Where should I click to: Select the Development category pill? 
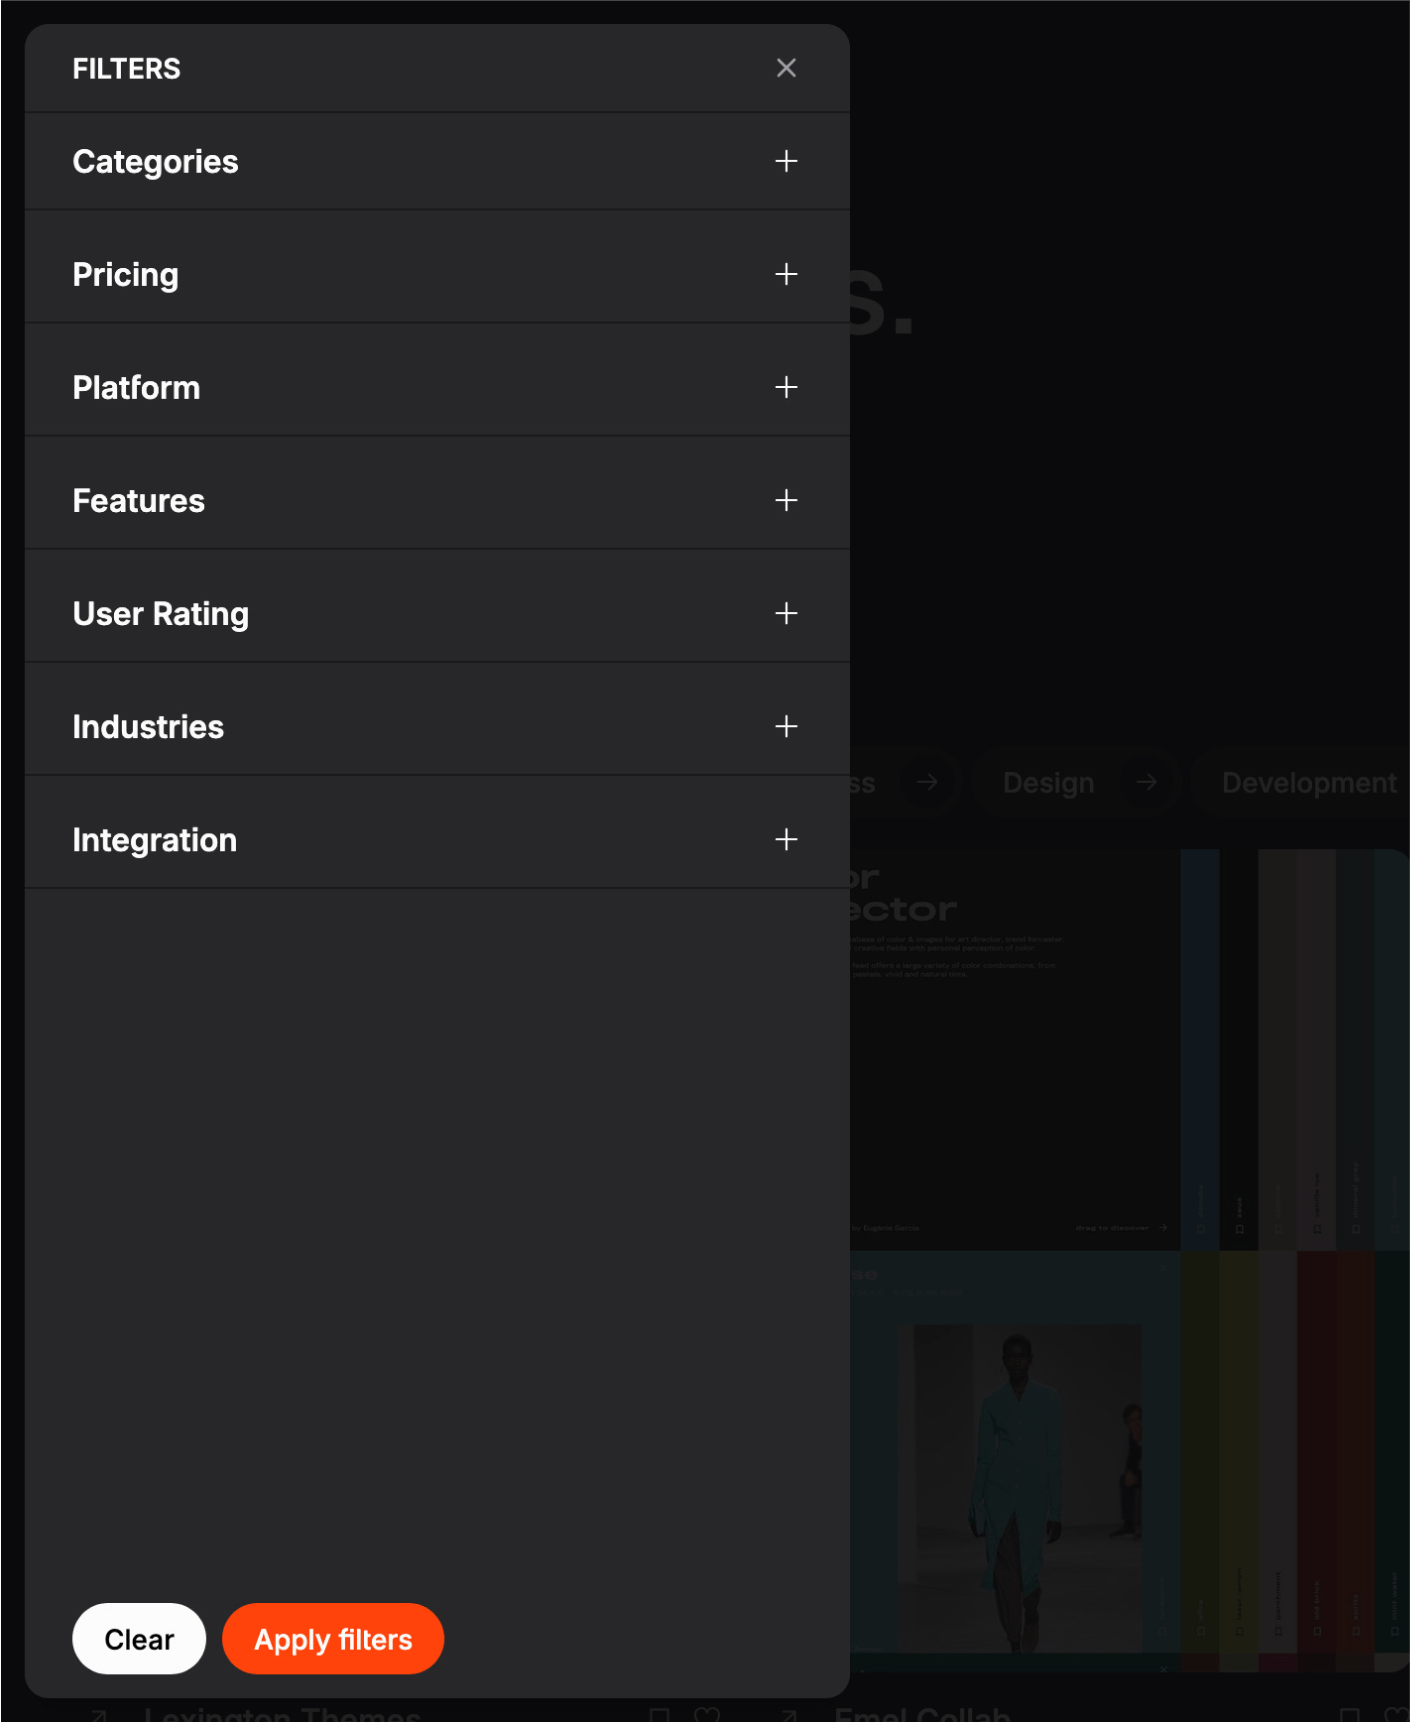(1308, 783)
